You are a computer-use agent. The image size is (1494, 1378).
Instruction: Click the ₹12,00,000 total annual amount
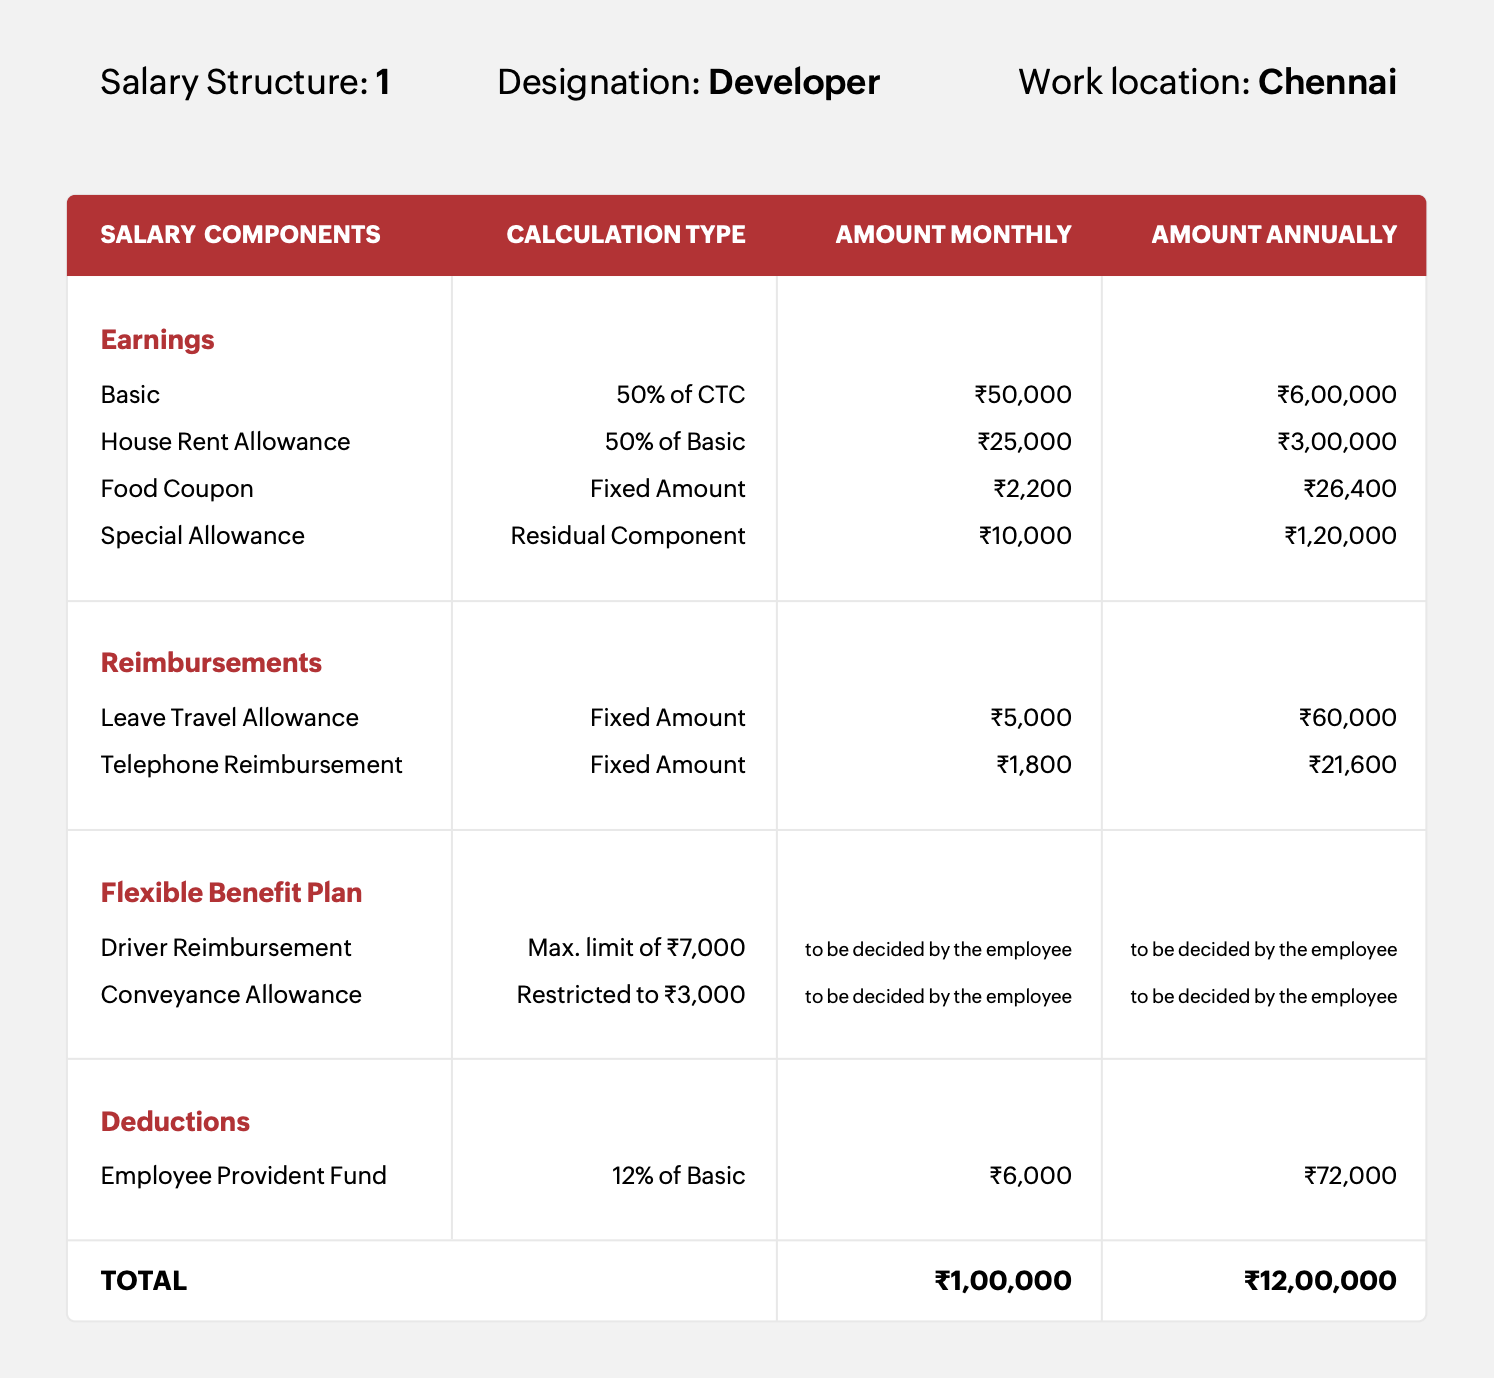(1320, 1281)
